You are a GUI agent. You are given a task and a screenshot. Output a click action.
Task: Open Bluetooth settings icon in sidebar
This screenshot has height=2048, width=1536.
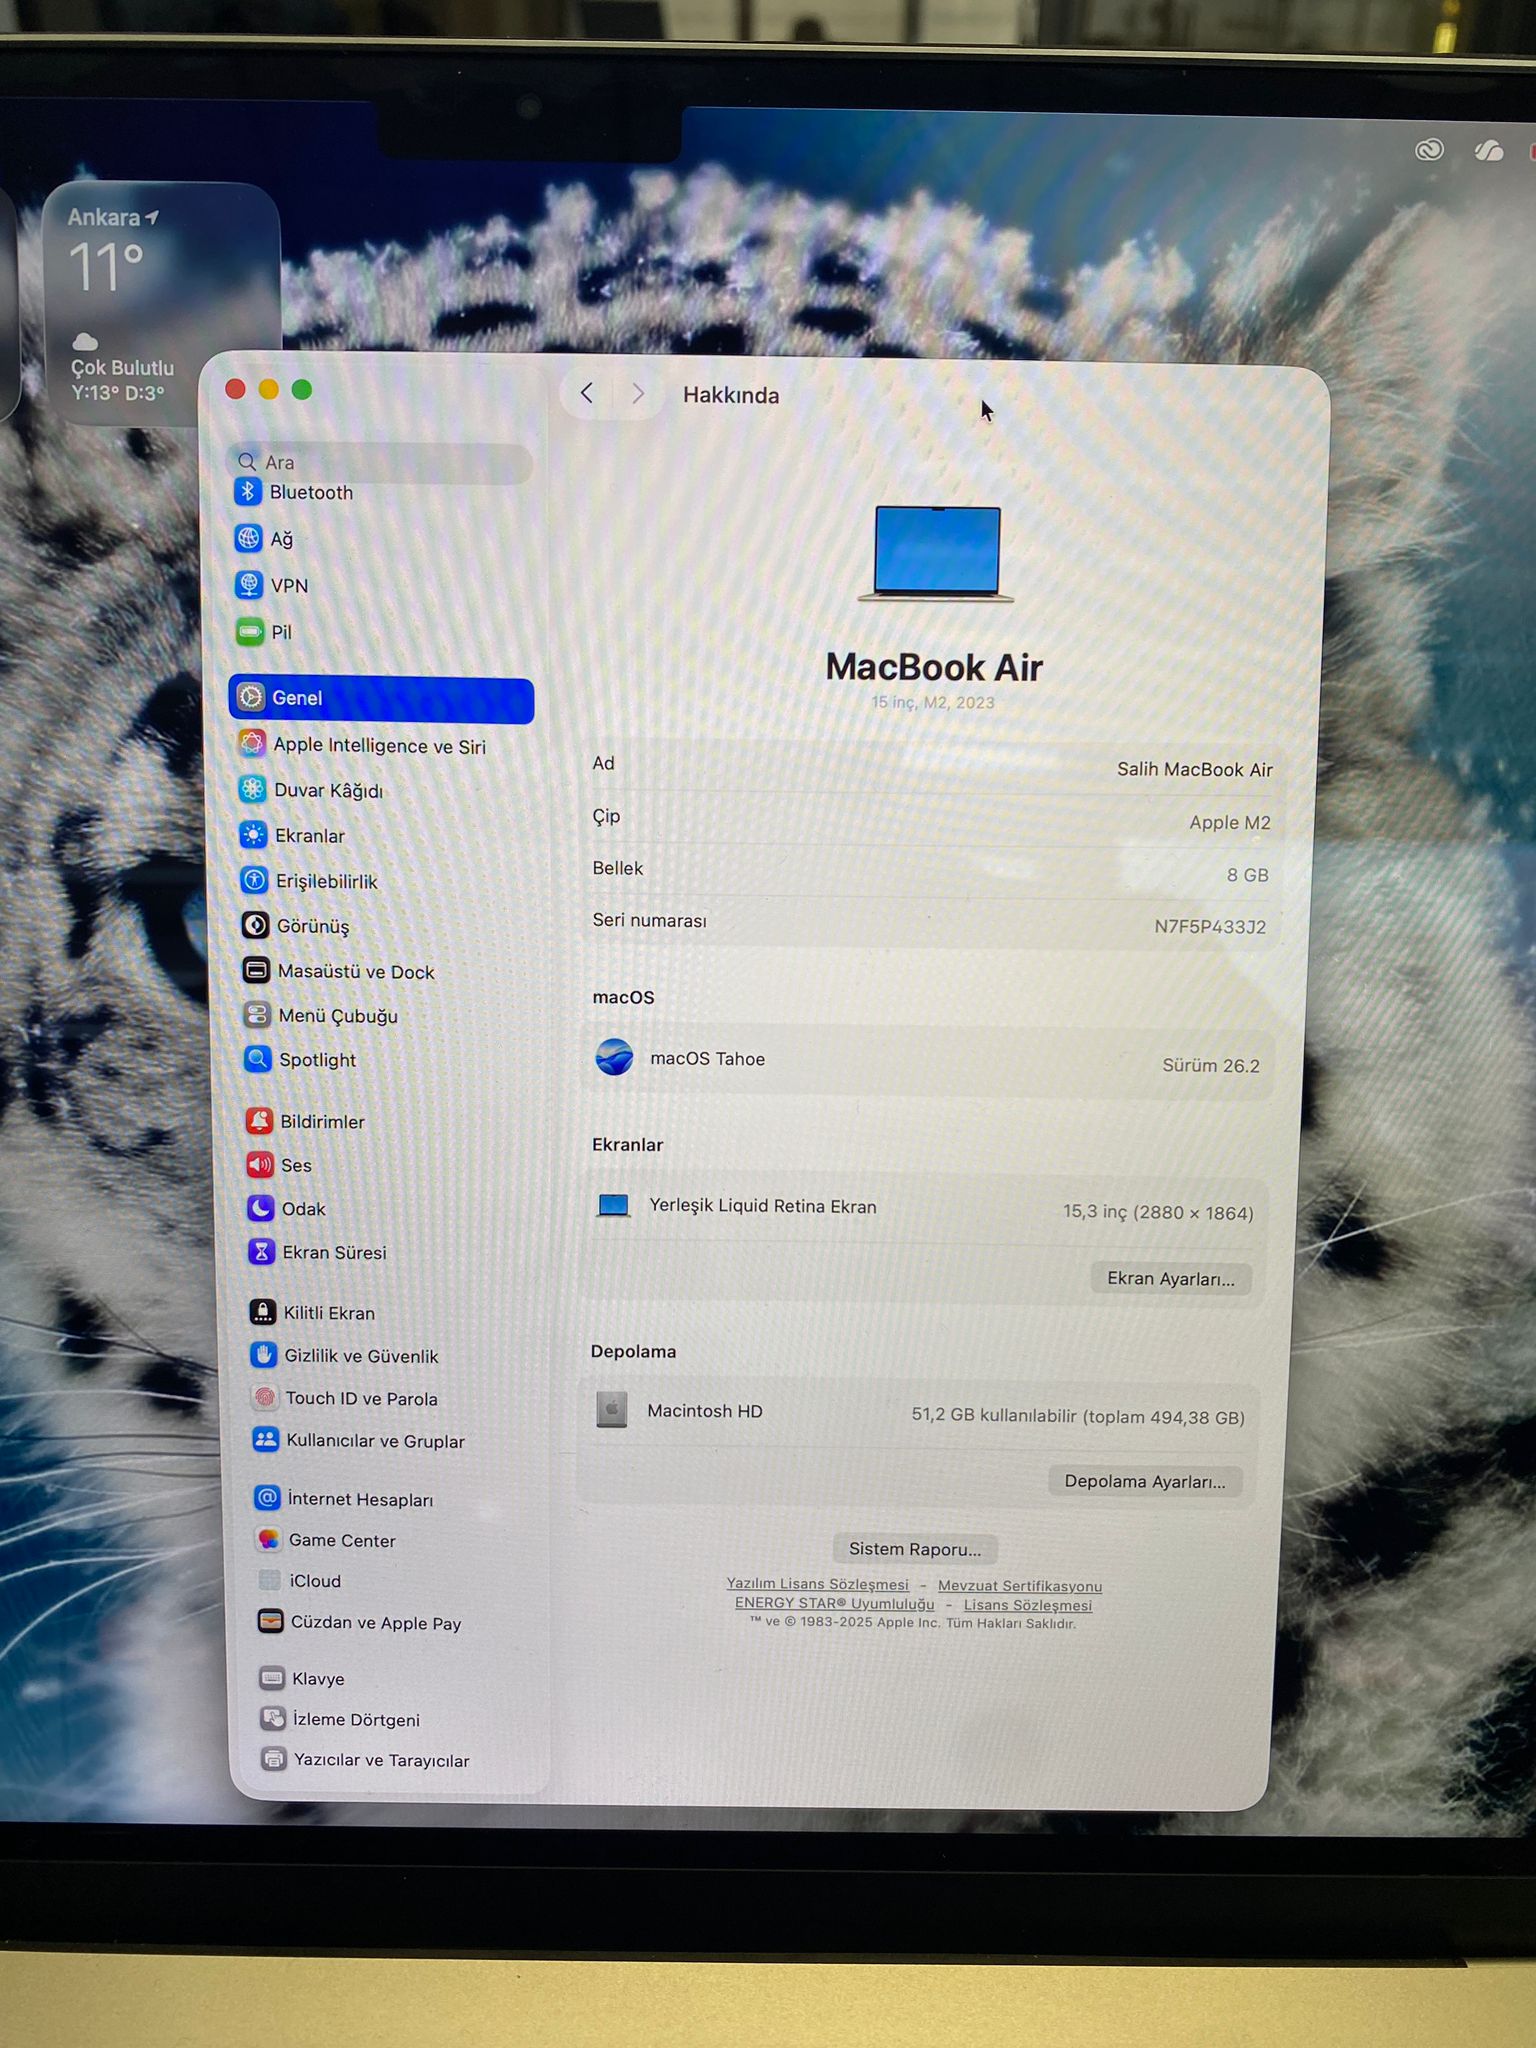pos(248,491)
